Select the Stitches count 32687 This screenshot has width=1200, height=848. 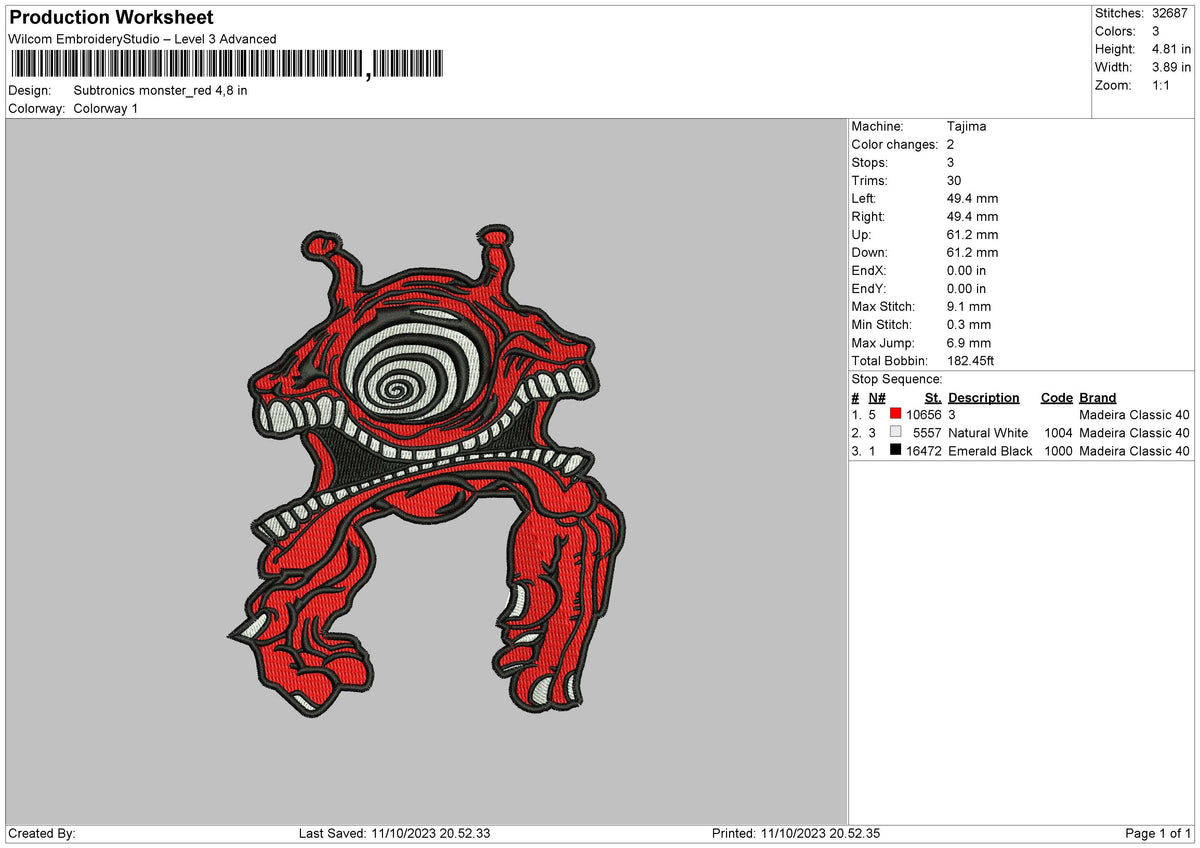[1171, 13]
